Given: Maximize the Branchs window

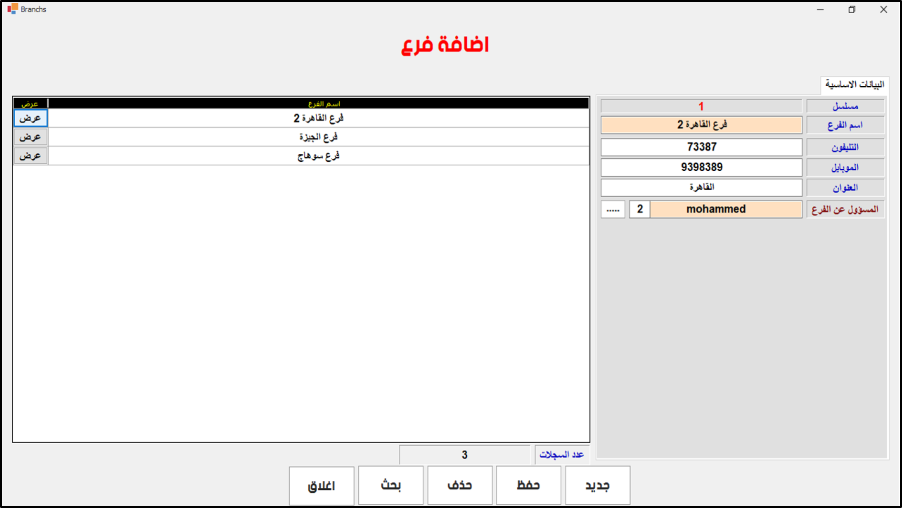Looking at the screenshot, I should coord(851,9).
